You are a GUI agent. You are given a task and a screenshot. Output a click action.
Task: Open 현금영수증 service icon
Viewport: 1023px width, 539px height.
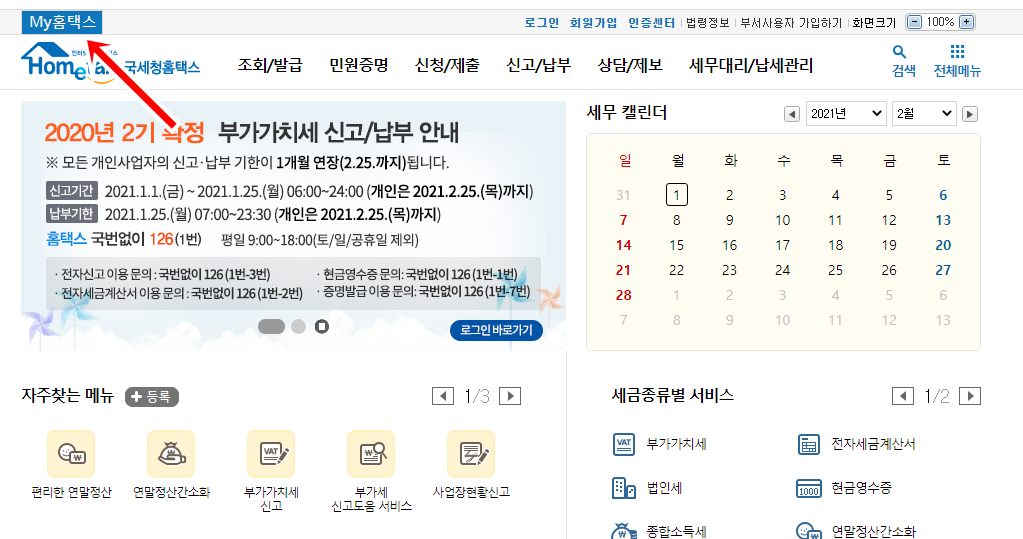tap(809, 488)
